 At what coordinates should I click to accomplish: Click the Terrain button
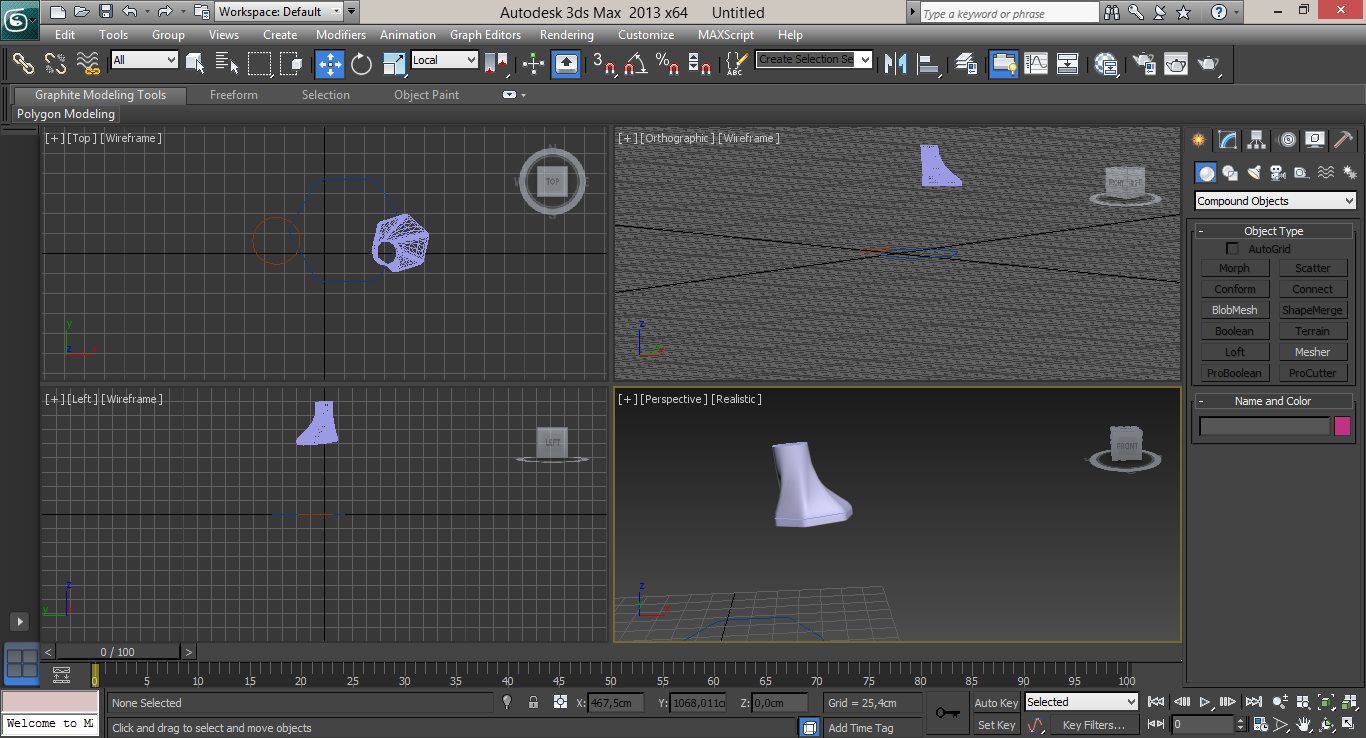(x=1312, y=331)
